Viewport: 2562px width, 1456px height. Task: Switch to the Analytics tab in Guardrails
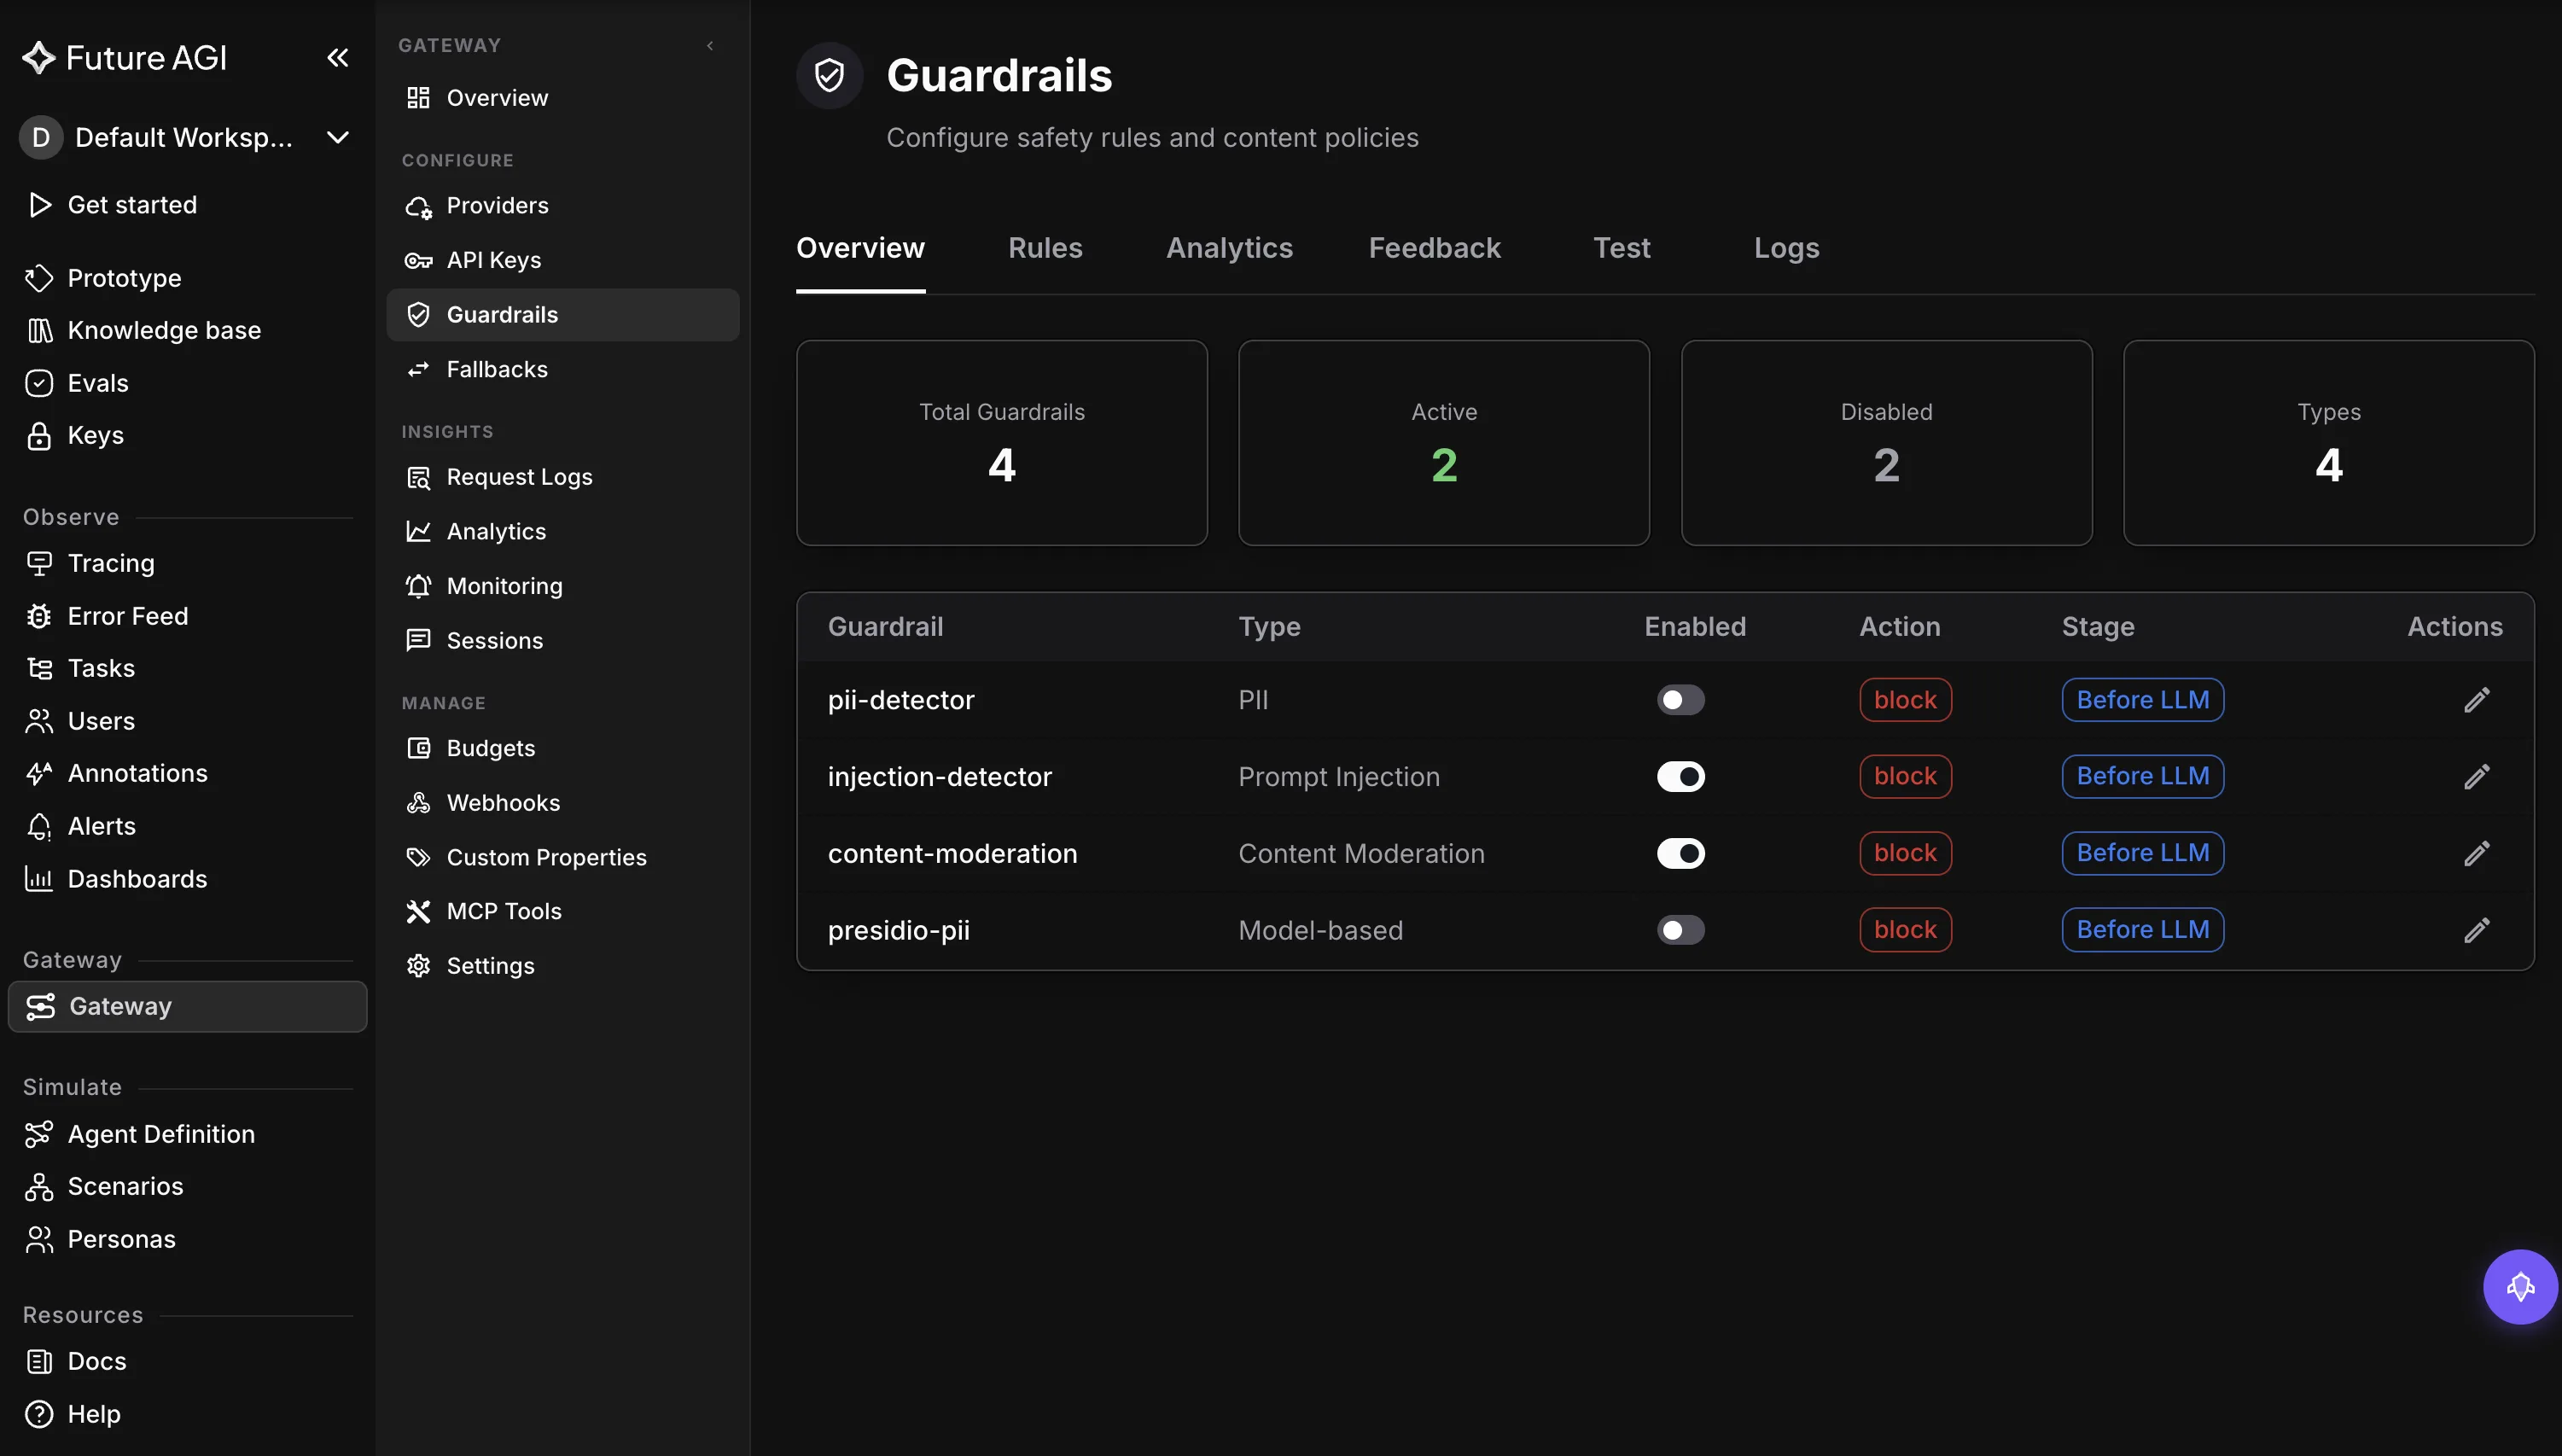tap(1229, 248)
